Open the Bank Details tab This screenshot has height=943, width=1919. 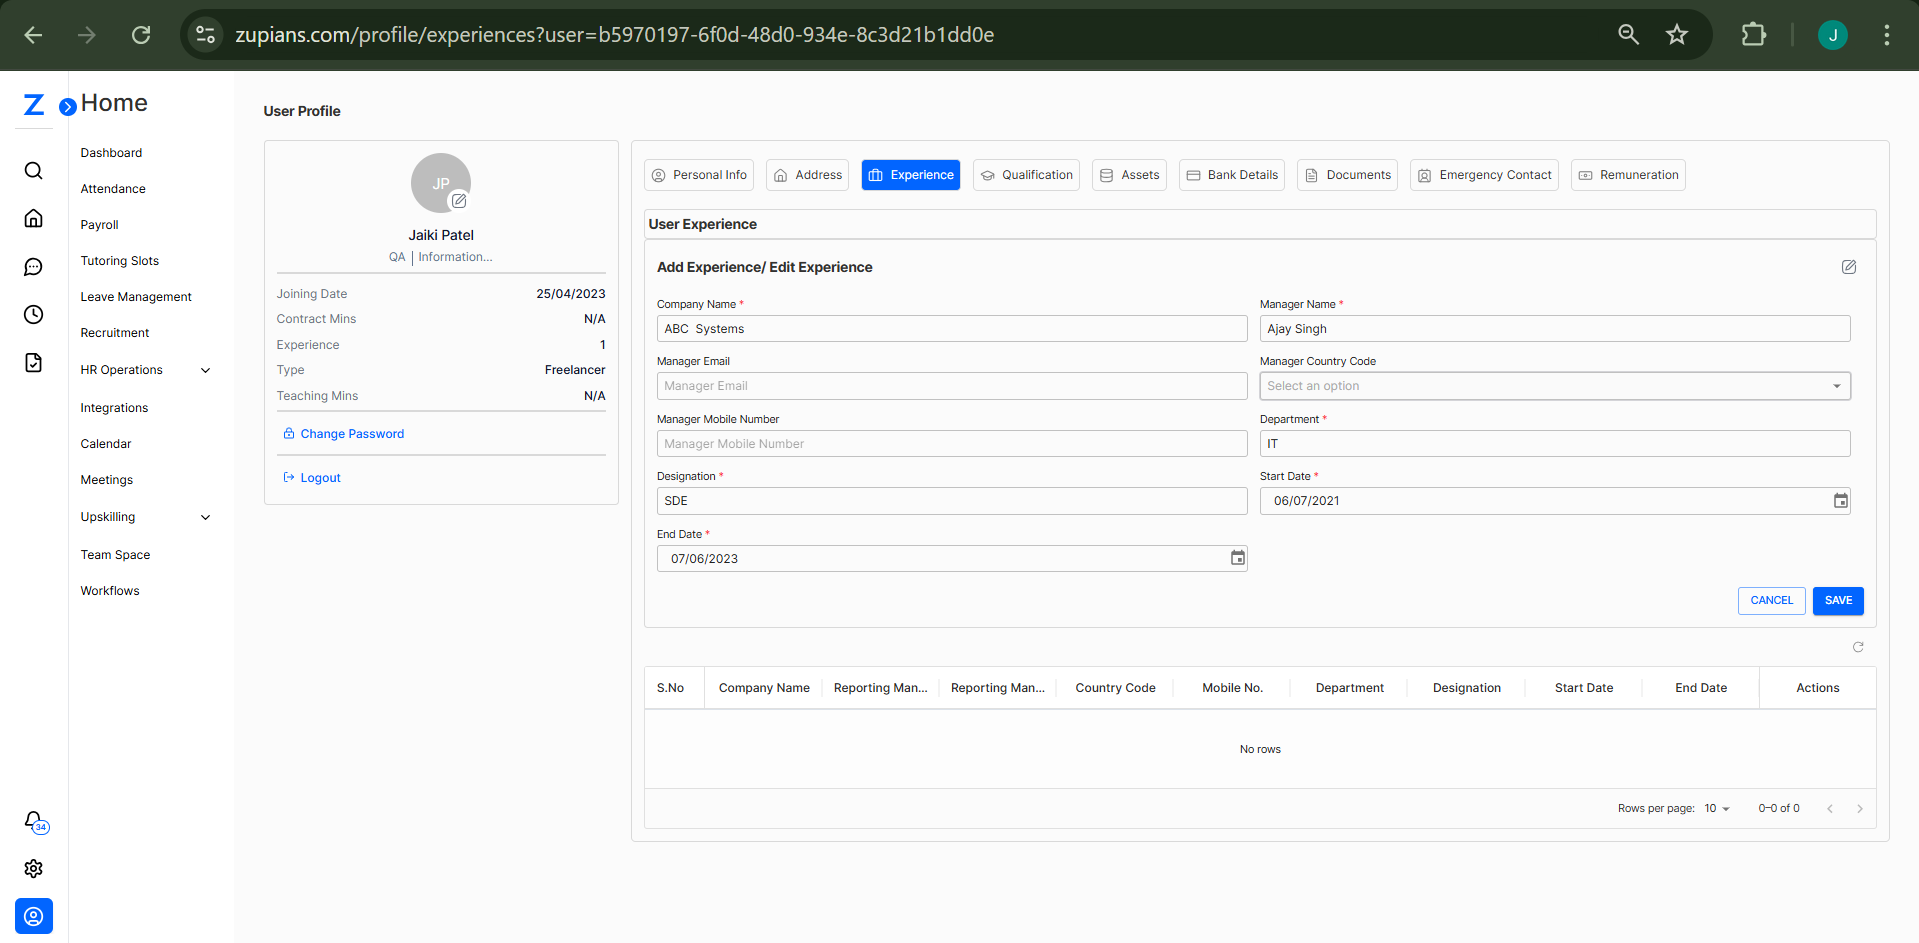[1232, 175]
